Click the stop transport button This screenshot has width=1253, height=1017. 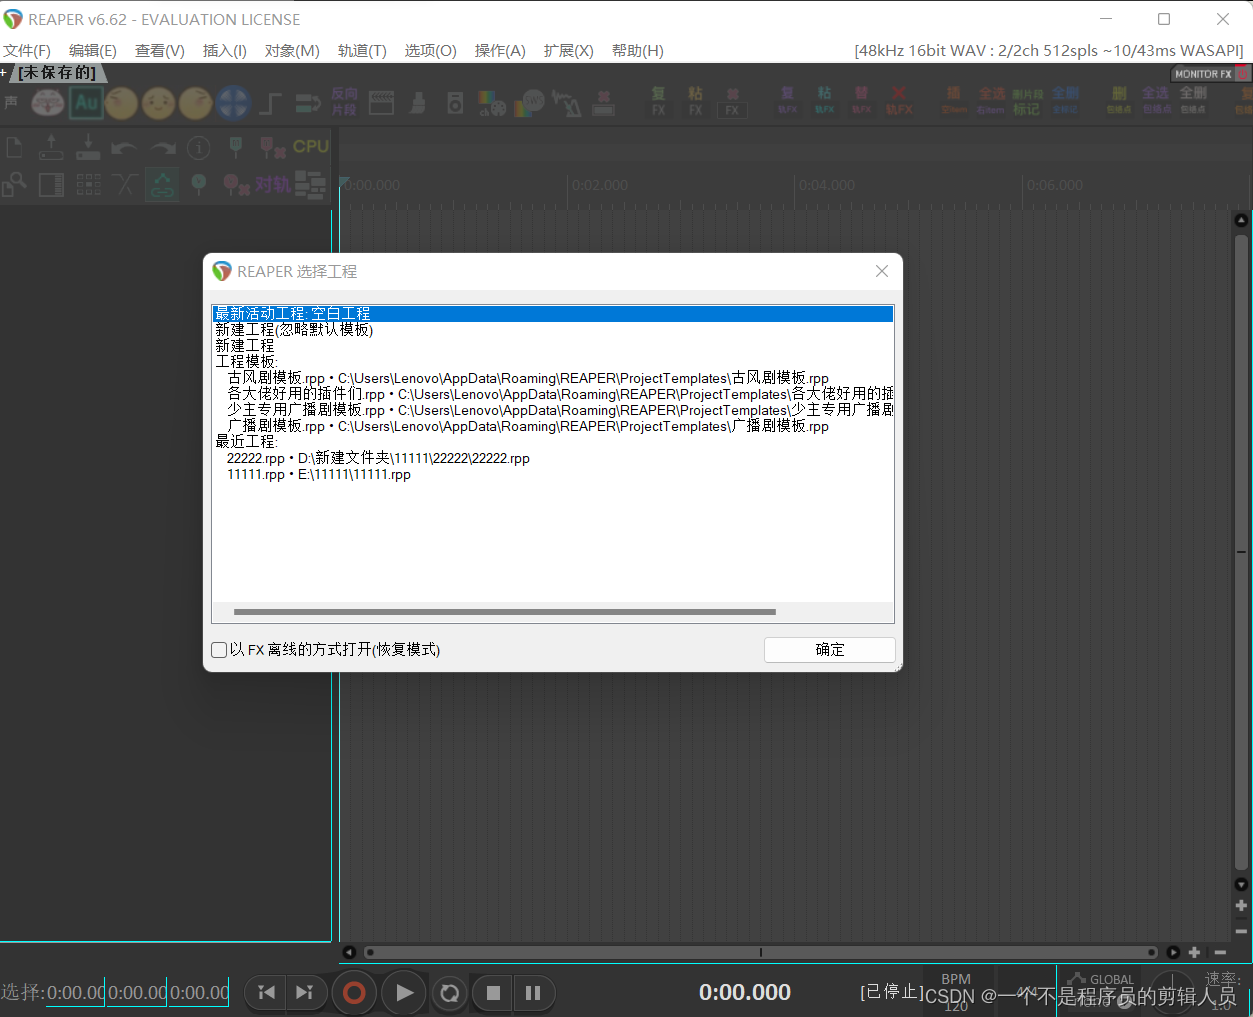[493, 992]
